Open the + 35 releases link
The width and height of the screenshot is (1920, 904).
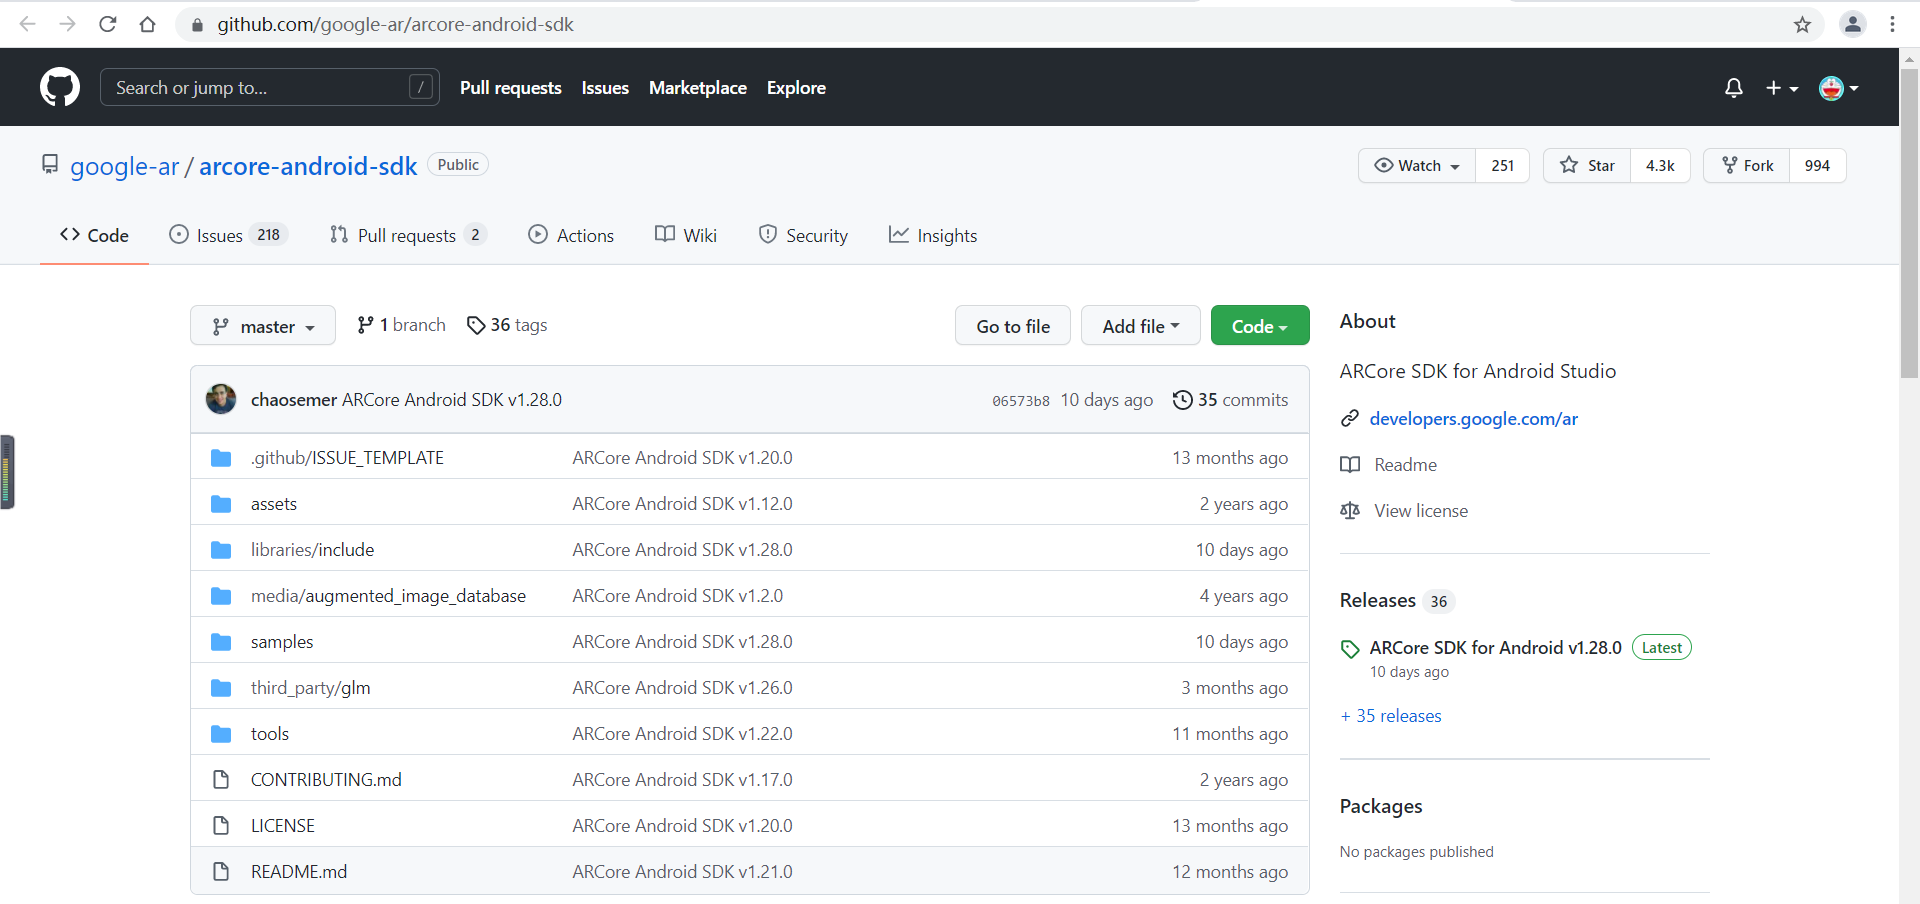(x=1391, y=716)
